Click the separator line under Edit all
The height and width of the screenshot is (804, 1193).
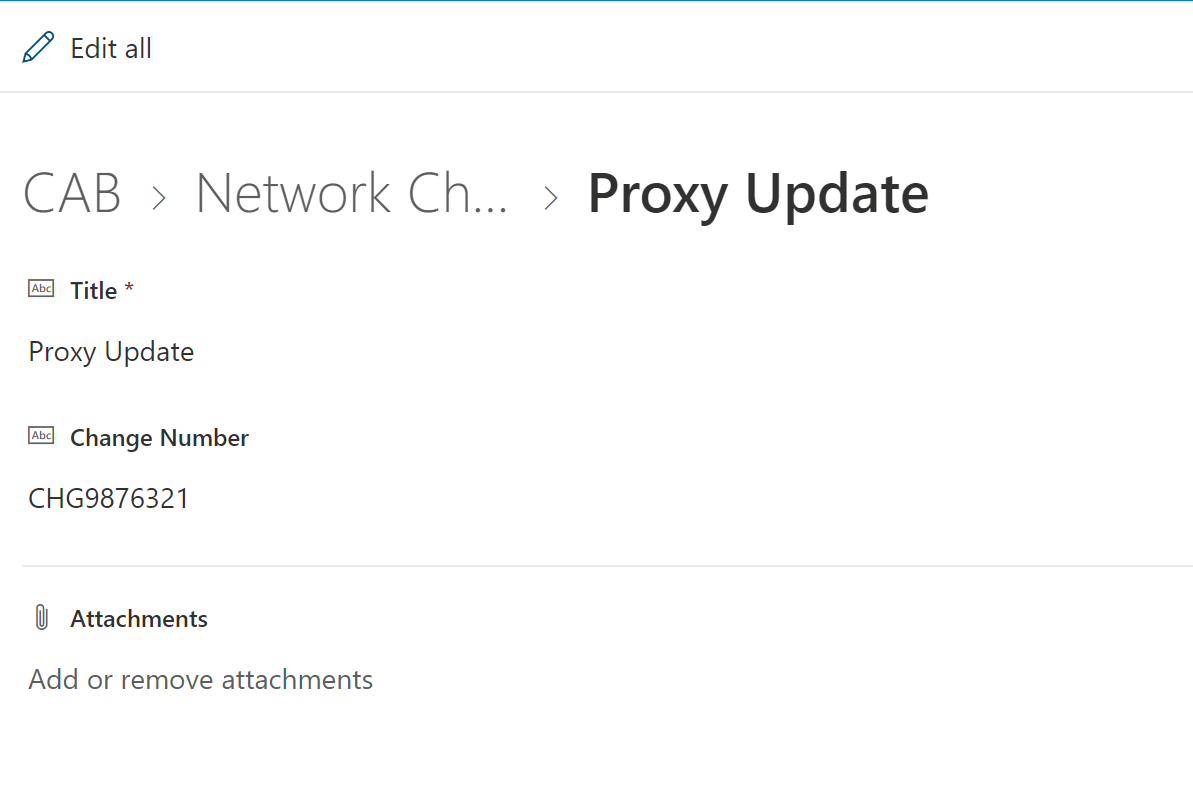pyautogui.click(x=600, y=92)
